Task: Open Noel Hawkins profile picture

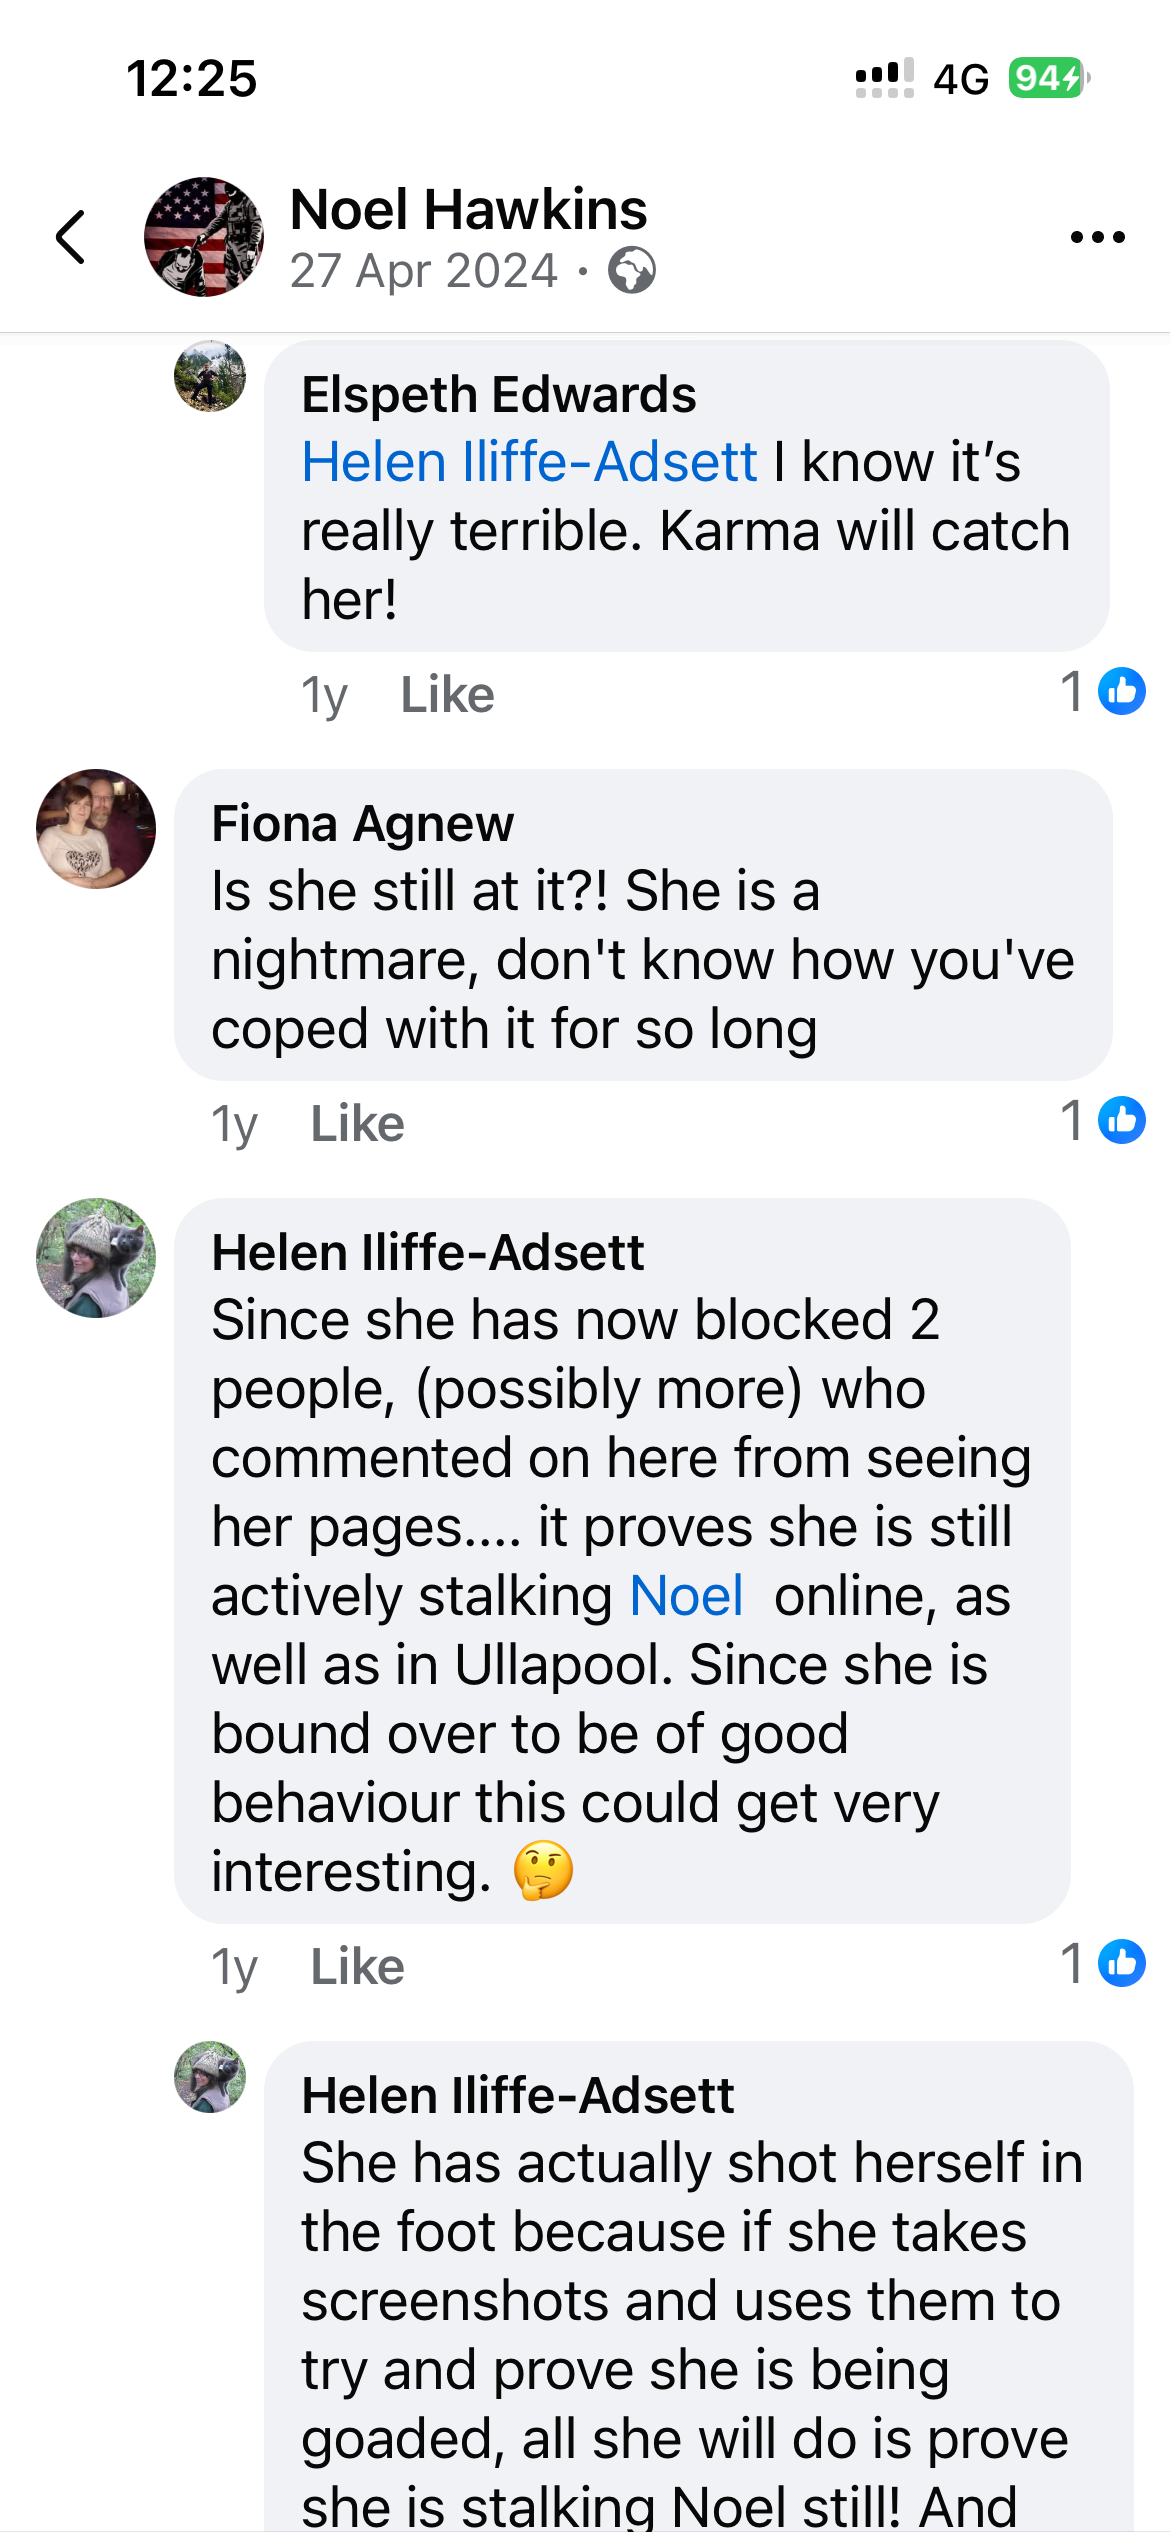Action: tap(204, 238)
